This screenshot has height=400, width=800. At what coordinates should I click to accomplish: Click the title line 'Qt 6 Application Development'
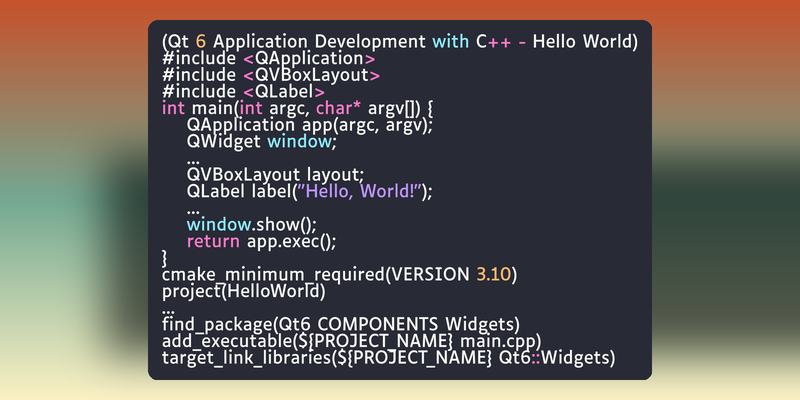(399, 42)
